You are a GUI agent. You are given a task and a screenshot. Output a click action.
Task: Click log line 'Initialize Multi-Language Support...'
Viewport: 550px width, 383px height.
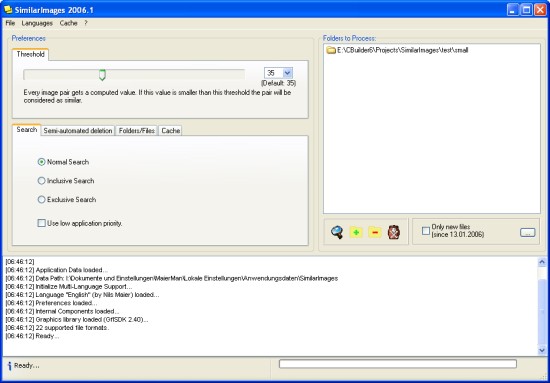click(69, 287)
